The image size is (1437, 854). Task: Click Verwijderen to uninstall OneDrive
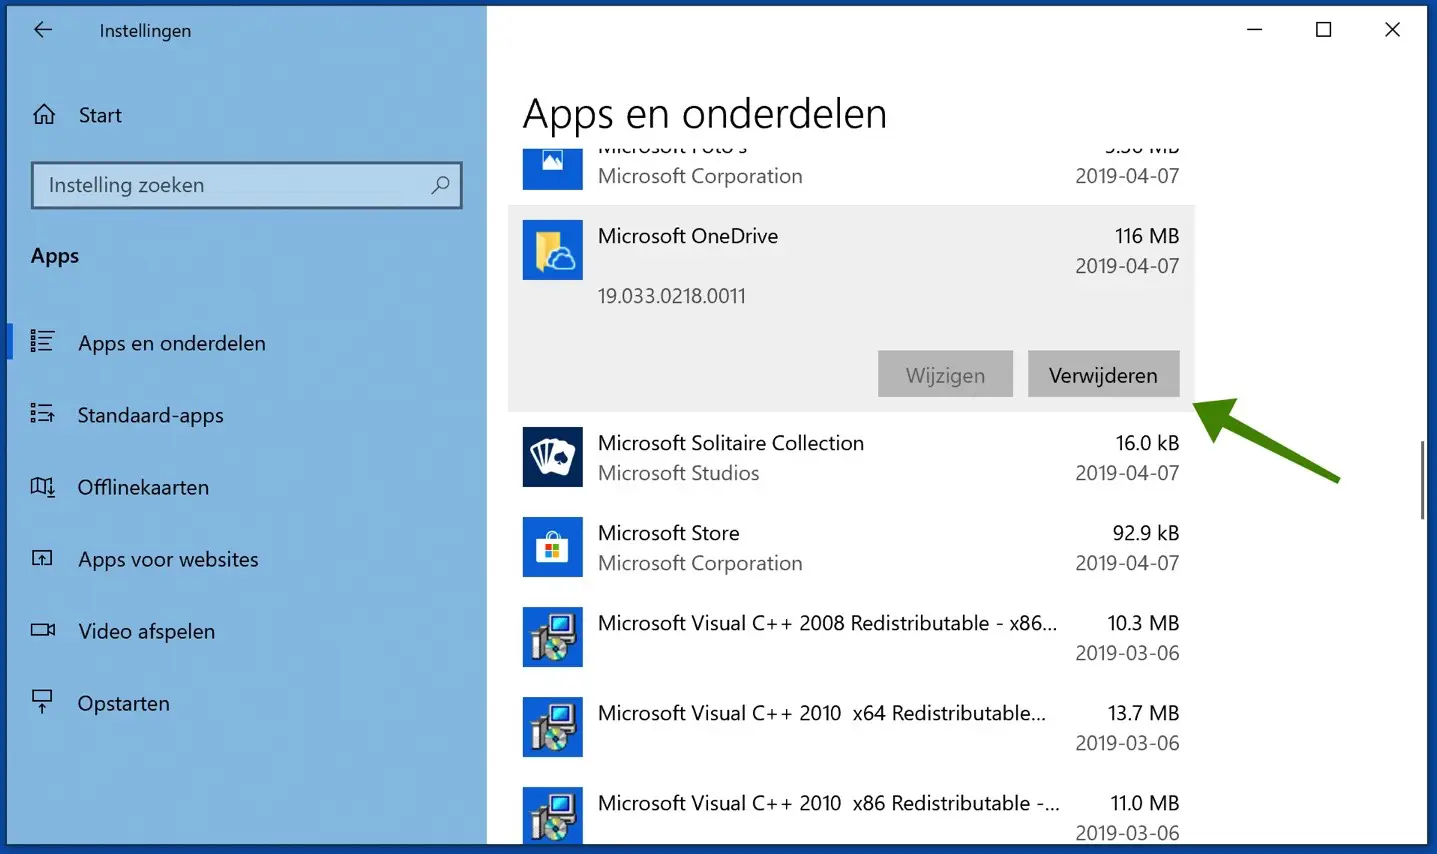click(1103, 374)
